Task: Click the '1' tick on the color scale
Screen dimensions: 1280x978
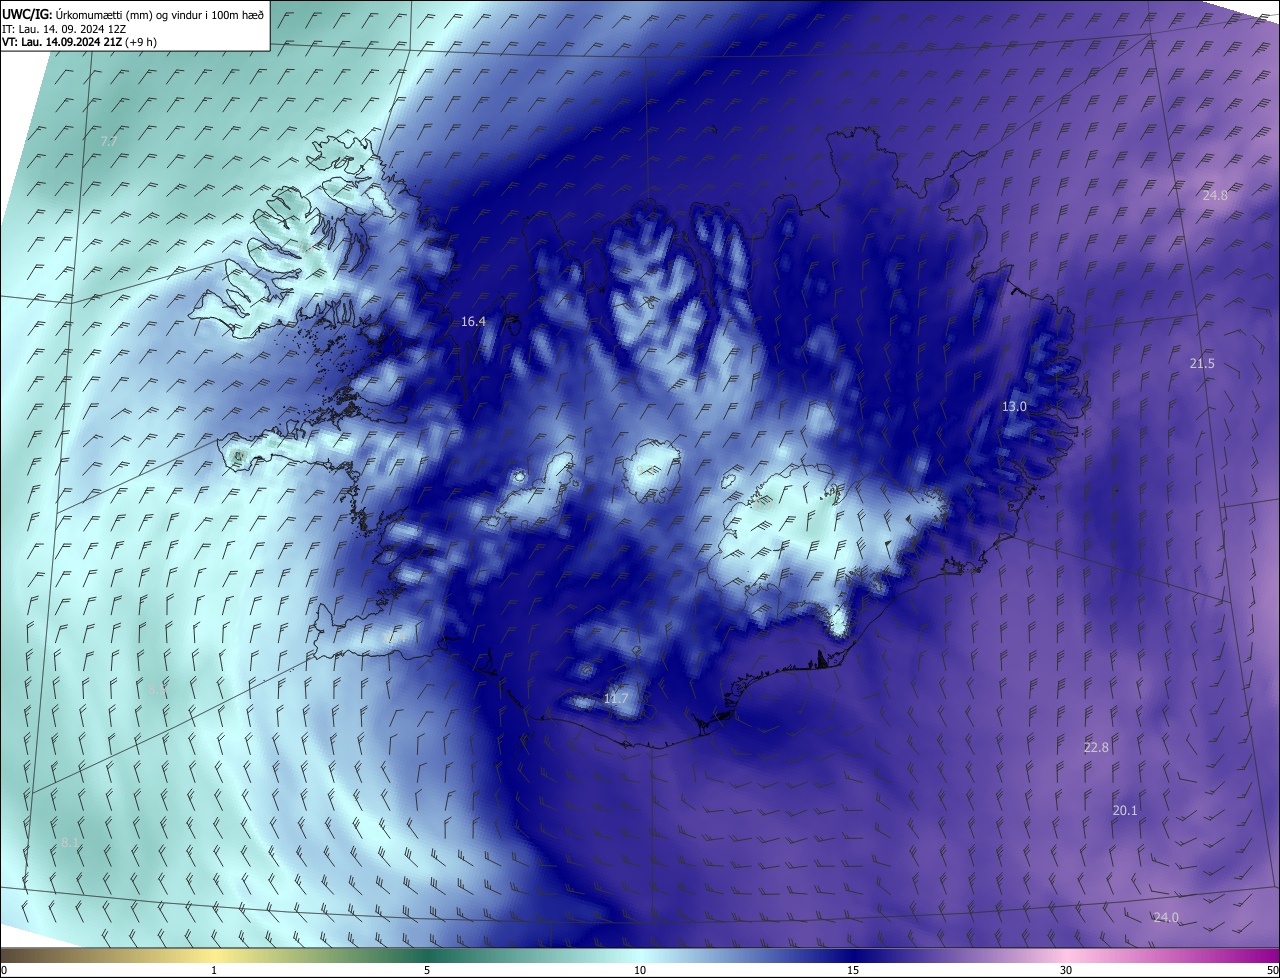Action: tap(214, 970)
